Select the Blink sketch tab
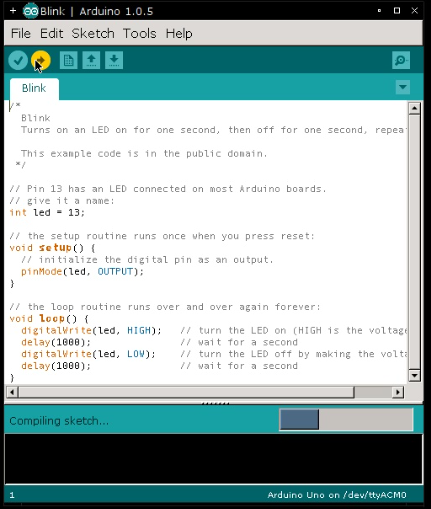The image size is (431, 509). [34, 88]
